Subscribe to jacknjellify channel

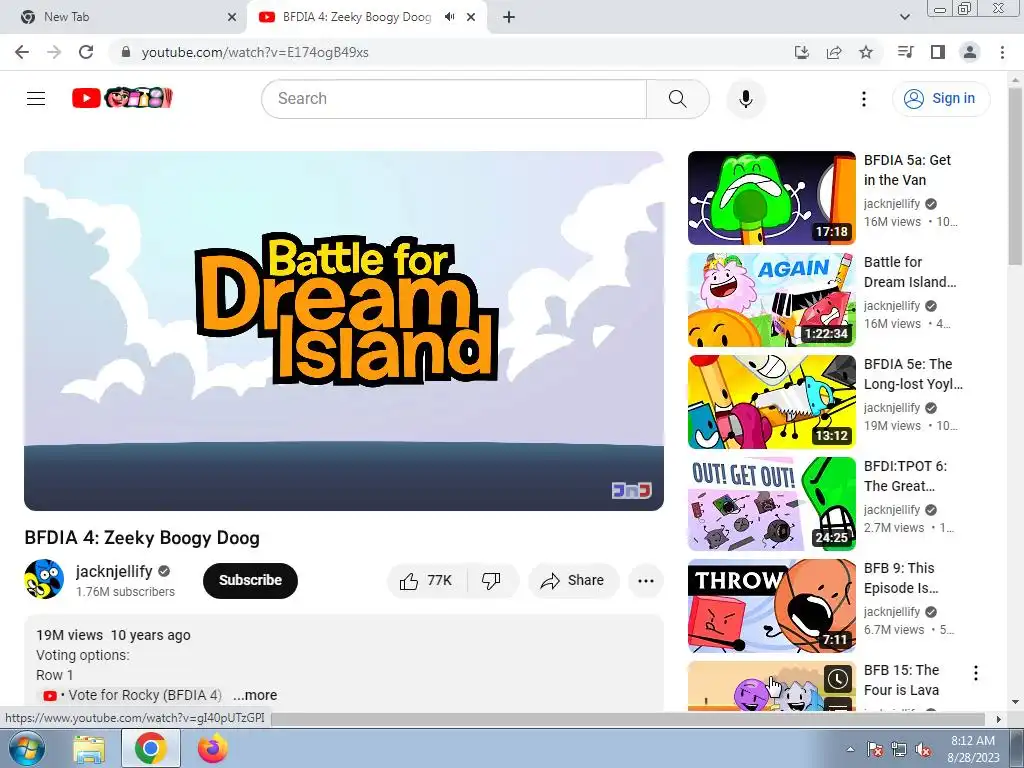point(250,581)
